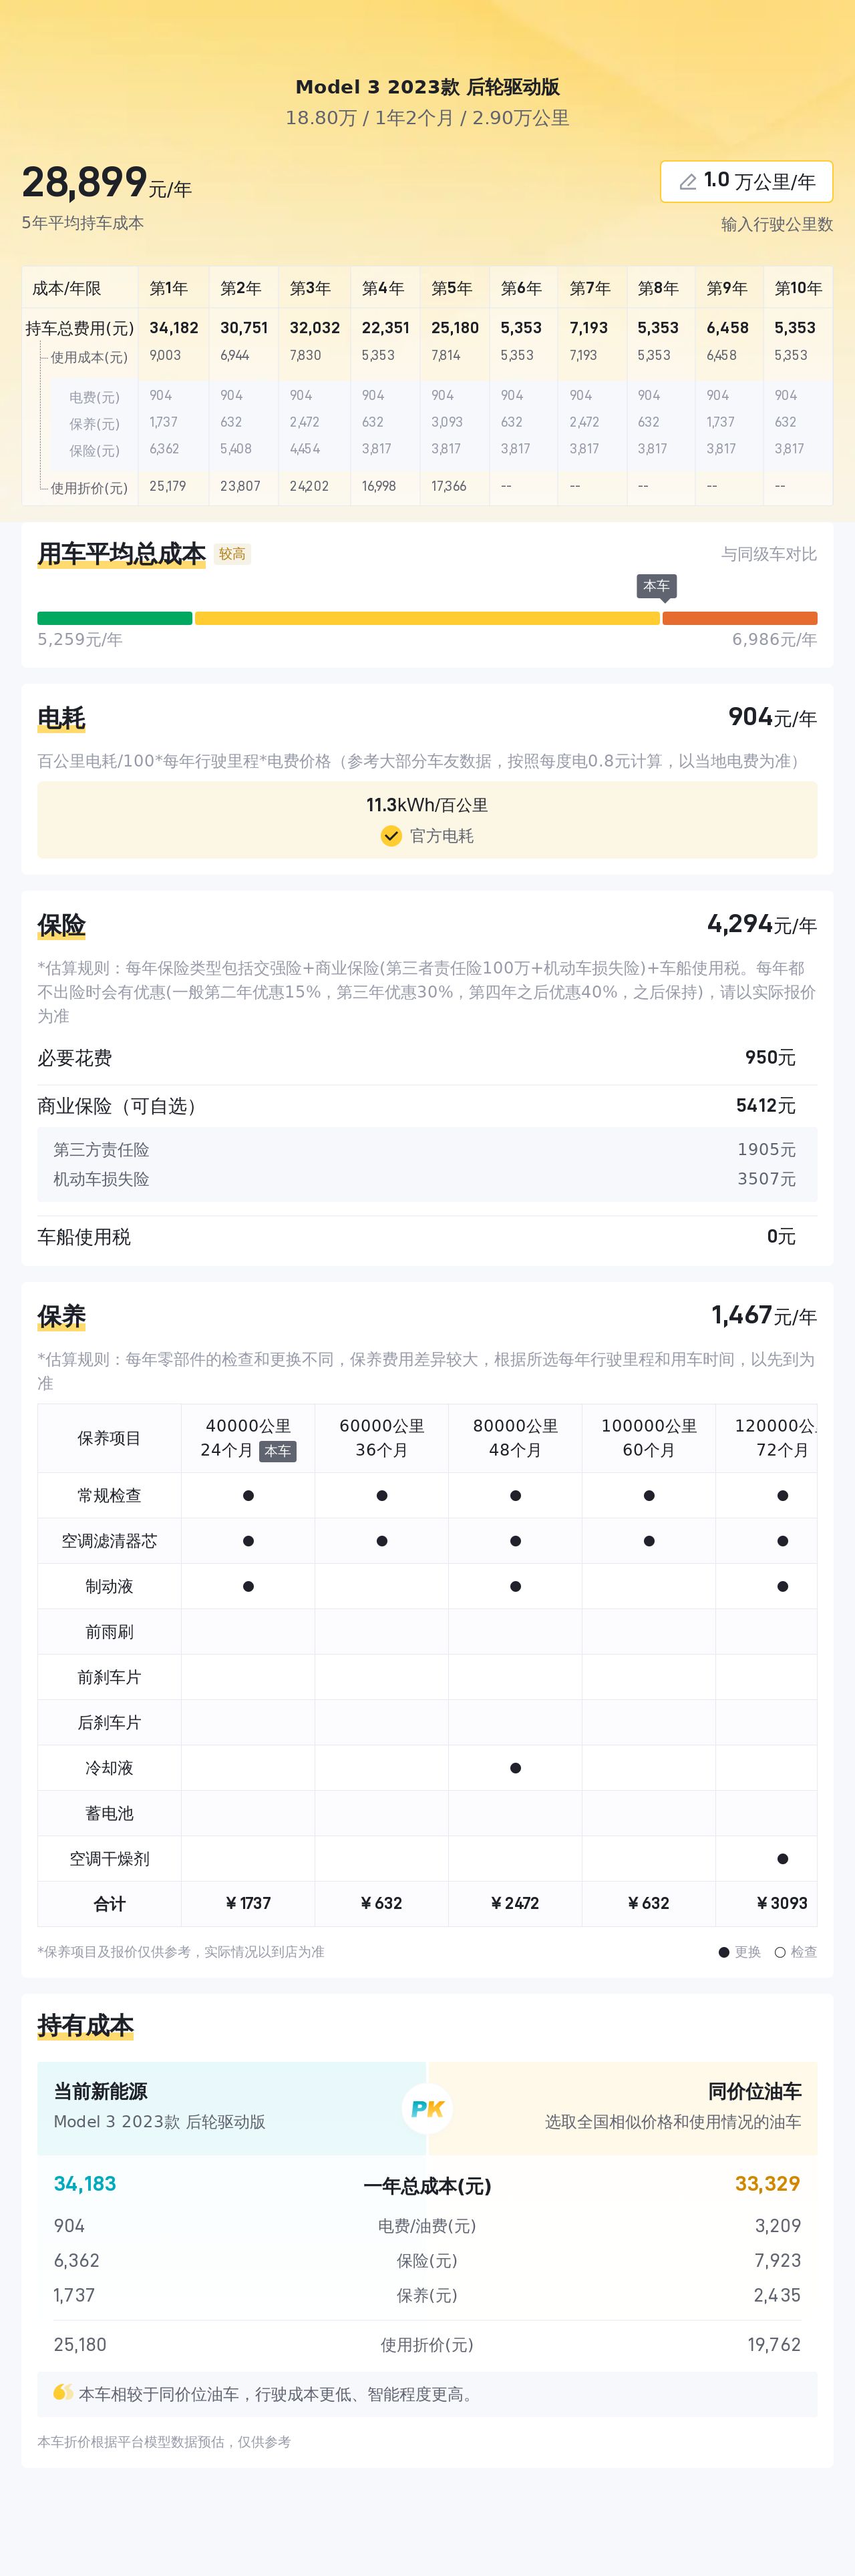The width and height of the screenshot is (855, 2576).
Task: Click the 第三方责任险 row
Action: click(x=427, y=1150)
